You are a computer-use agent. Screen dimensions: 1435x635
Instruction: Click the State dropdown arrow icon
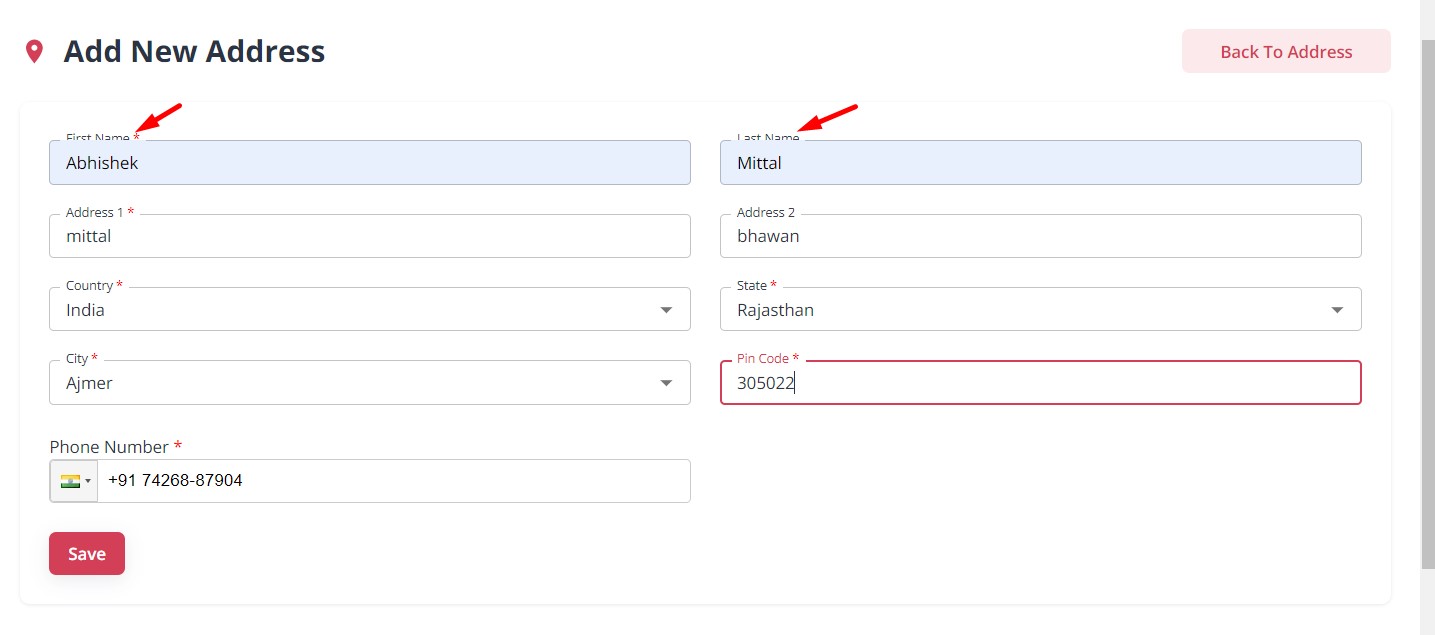click(x=1337, y=310)
